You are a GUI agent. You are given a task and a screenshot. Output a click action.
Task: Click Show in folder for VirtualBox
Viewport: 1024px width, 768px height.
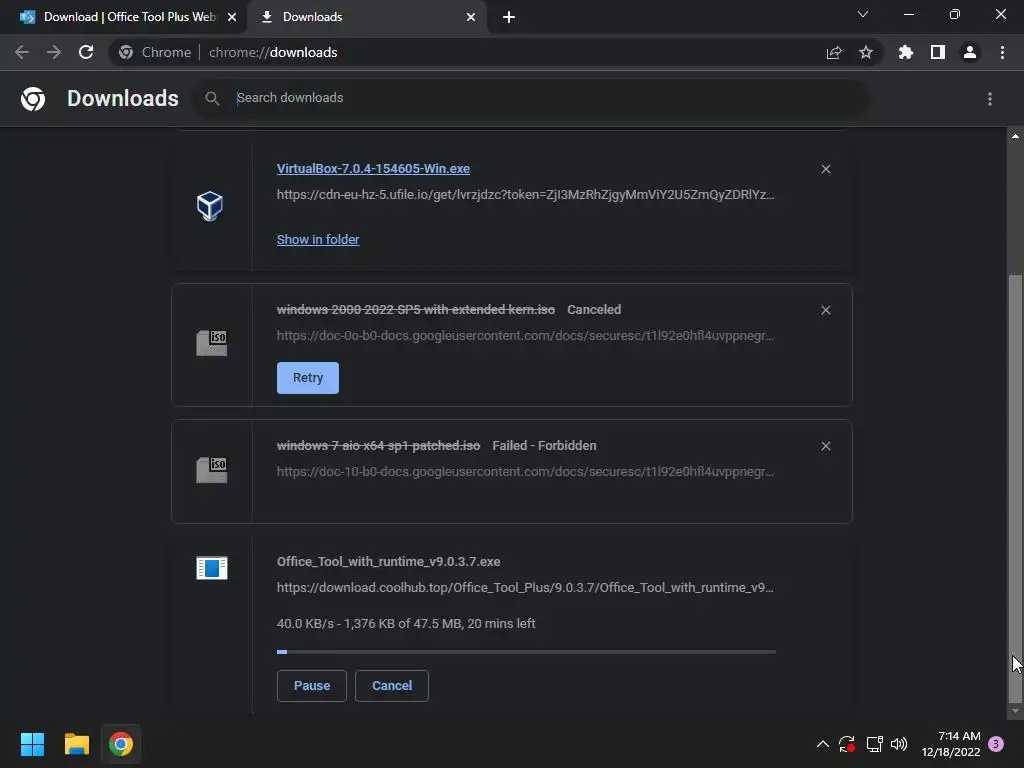click(x=318, y=240)
